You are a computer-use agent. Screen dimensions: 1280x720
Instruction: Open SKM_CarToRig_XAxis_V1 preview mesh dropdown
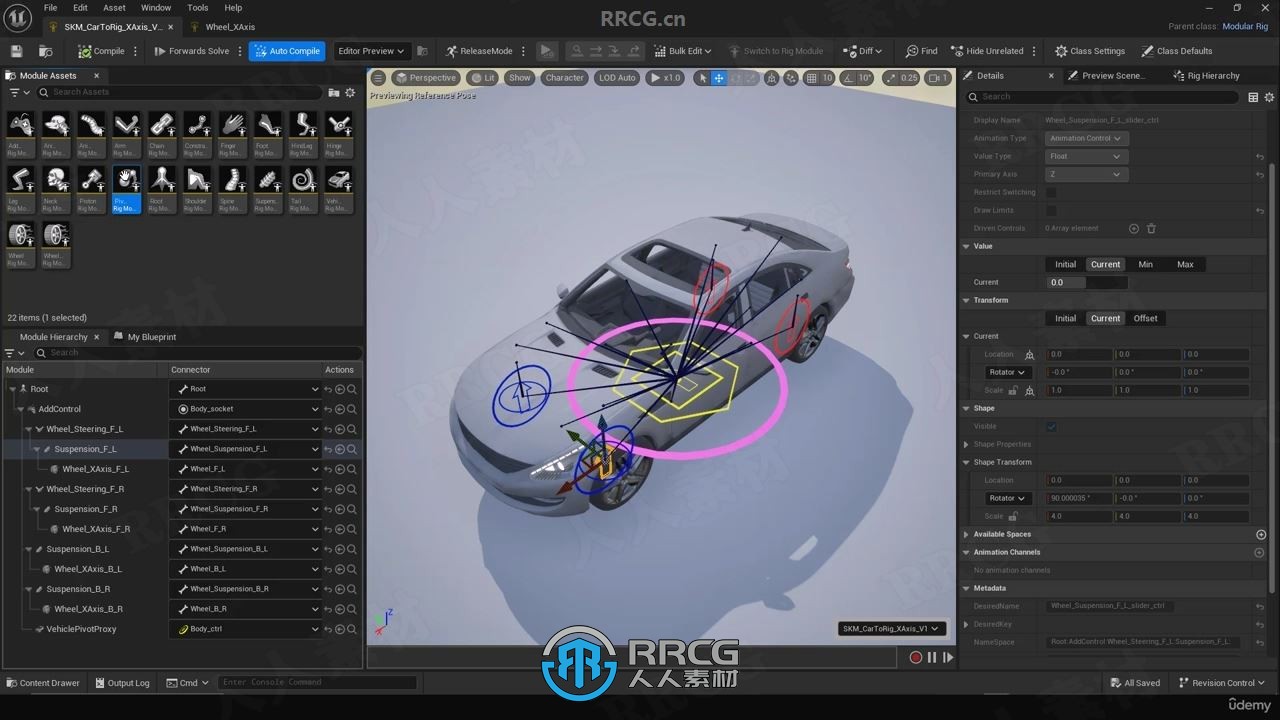892,629
